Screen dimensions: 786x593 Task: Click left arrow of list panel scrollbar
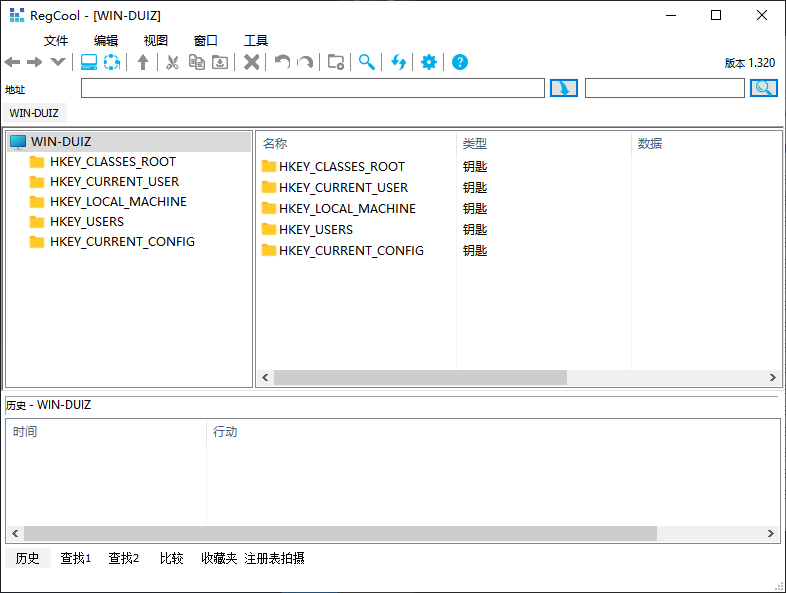[265, 377]
